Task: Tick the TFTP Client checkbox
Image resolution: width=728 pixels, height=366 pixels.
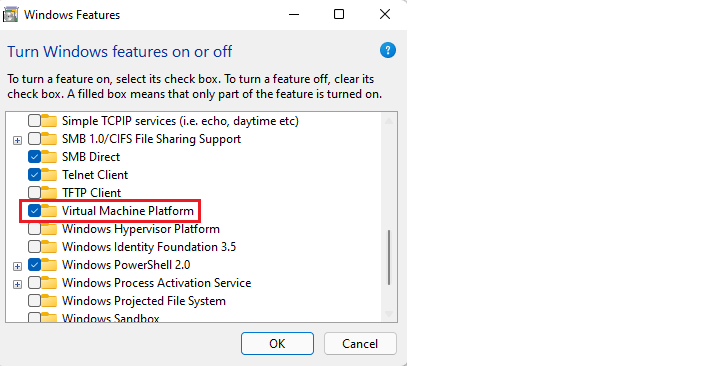Action: (34, 192)
